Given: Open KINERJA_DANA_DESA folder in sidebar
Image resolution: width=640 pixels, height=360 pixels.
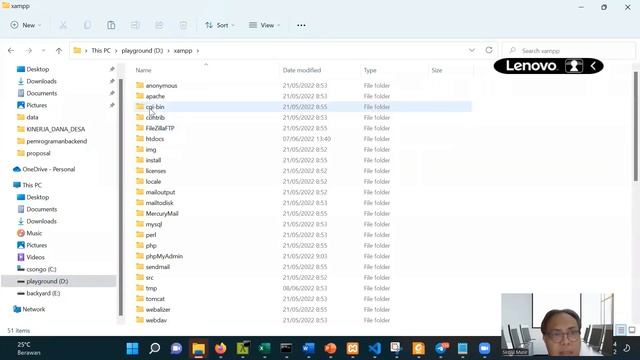Looking at the screenshot, I should tap(56, 129).
